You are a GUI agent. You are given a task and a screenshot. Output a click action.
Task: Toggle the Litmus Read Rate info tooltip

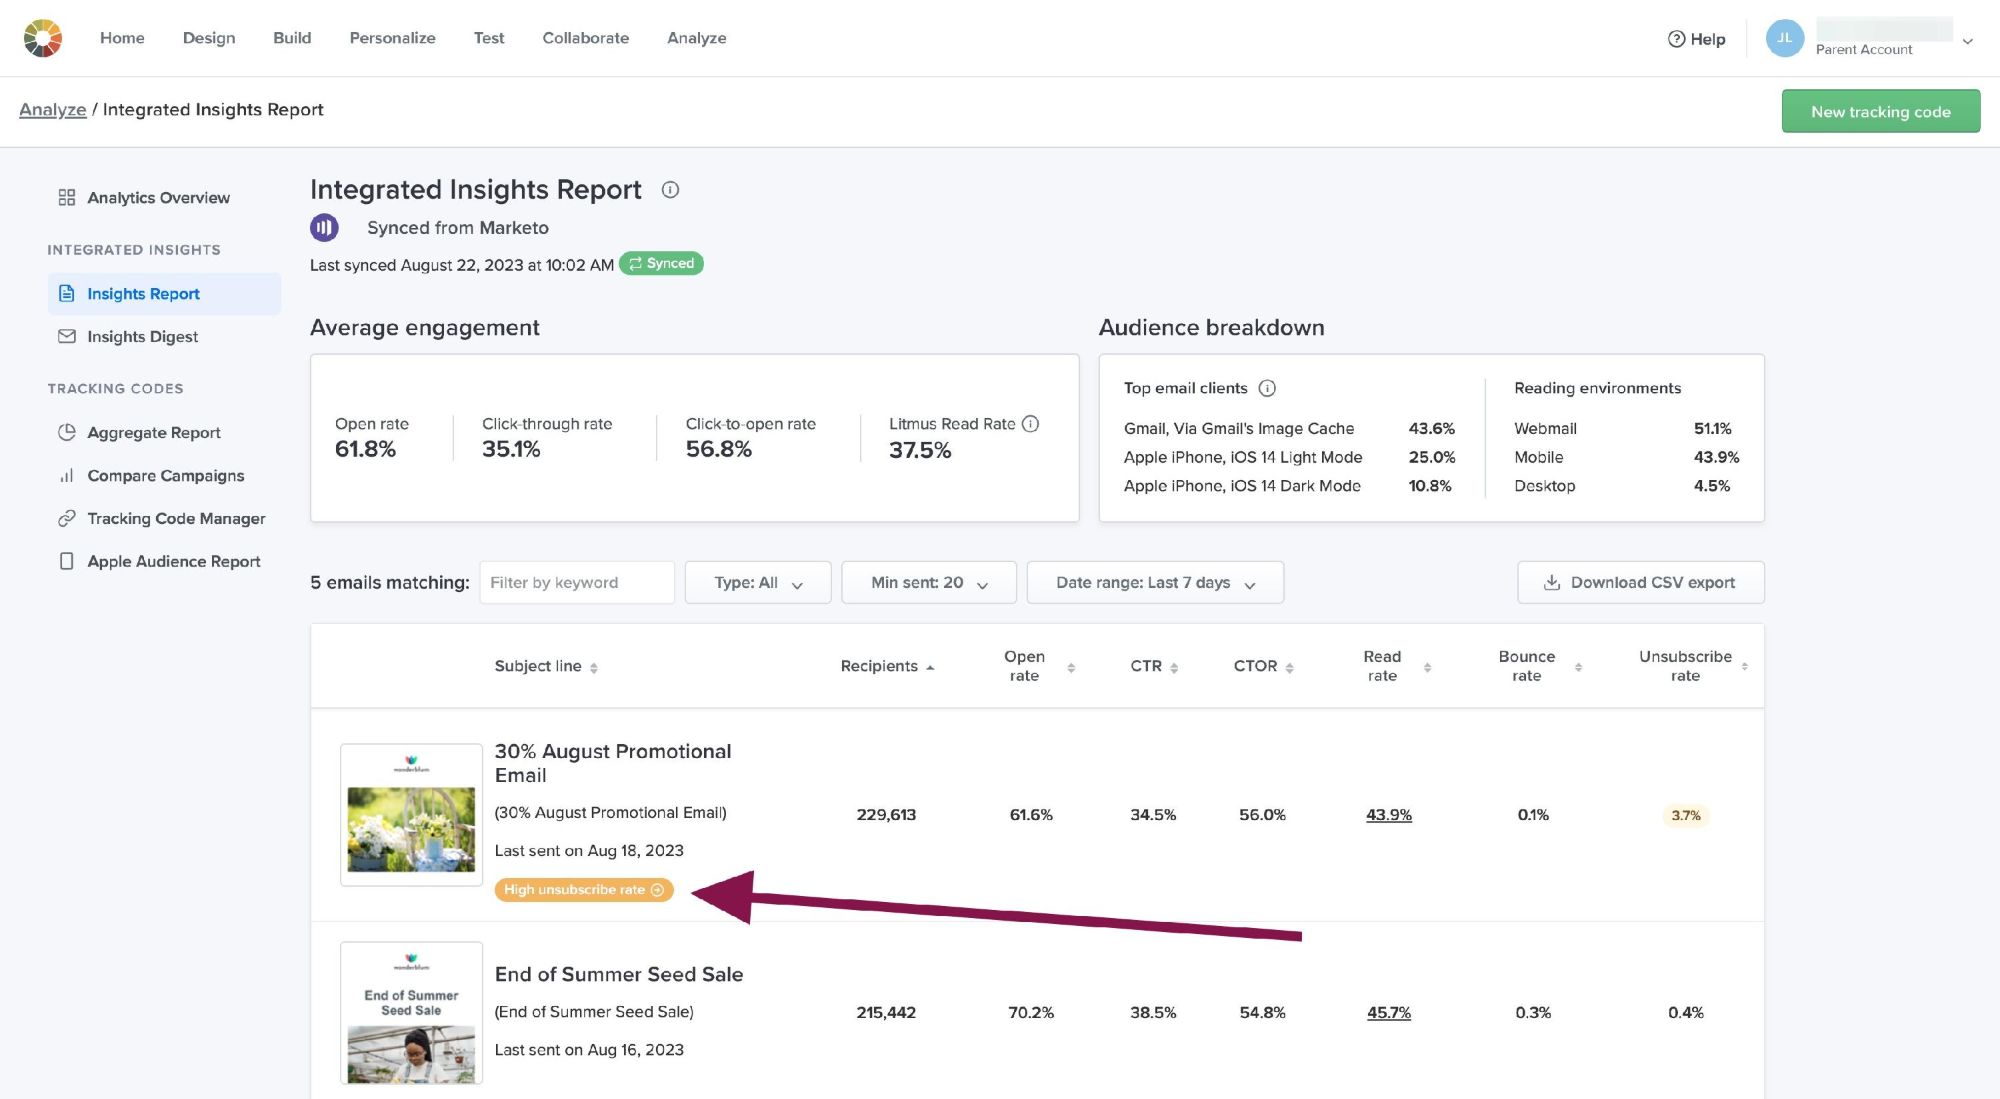tap(1032, 422)
